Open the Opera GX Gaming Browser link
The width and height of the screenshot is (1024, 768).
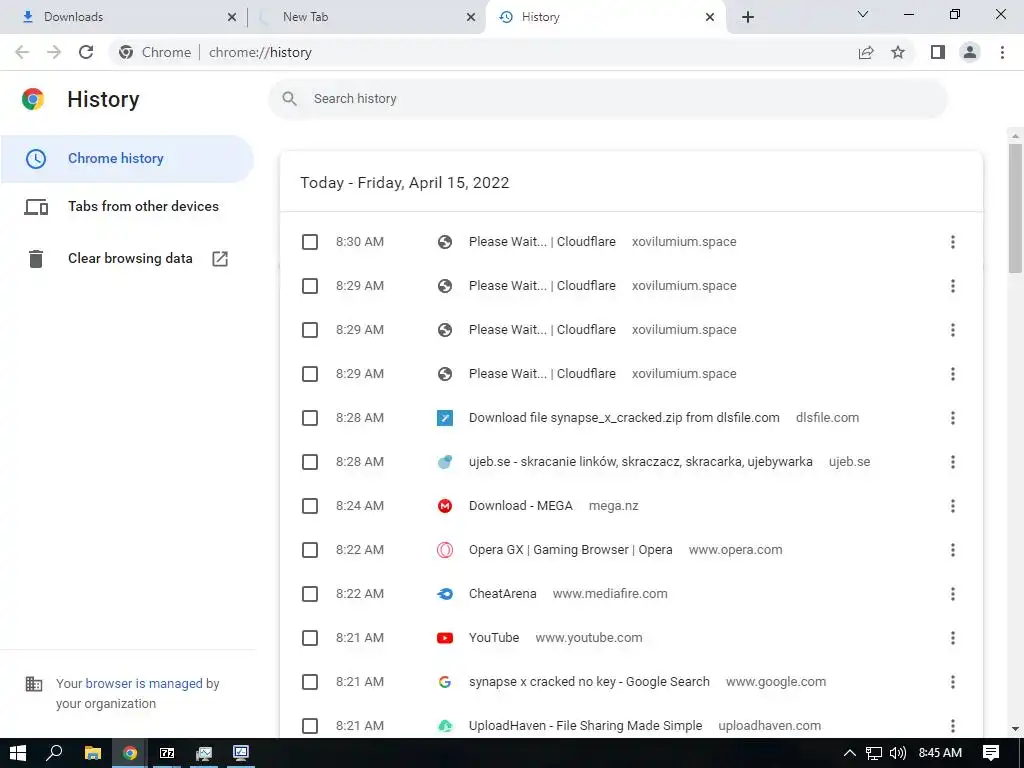click(x=570, y=550)
